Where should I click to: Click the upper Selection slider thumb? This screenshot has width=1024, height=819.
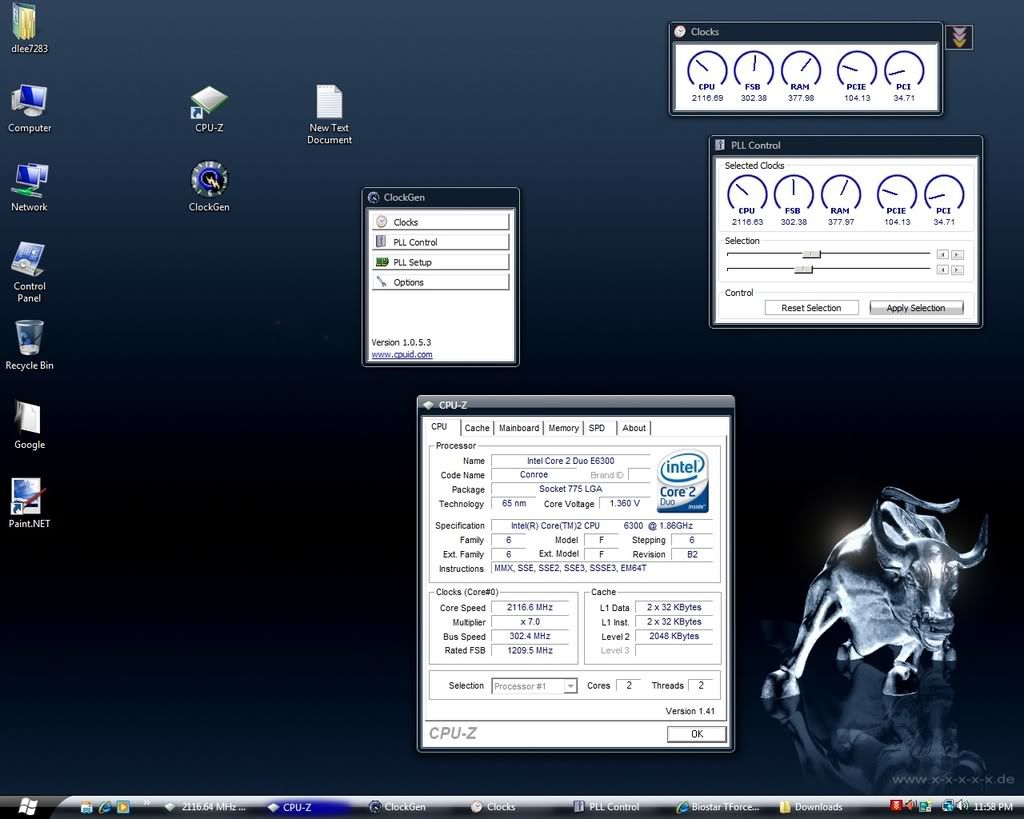coord(811,253)
